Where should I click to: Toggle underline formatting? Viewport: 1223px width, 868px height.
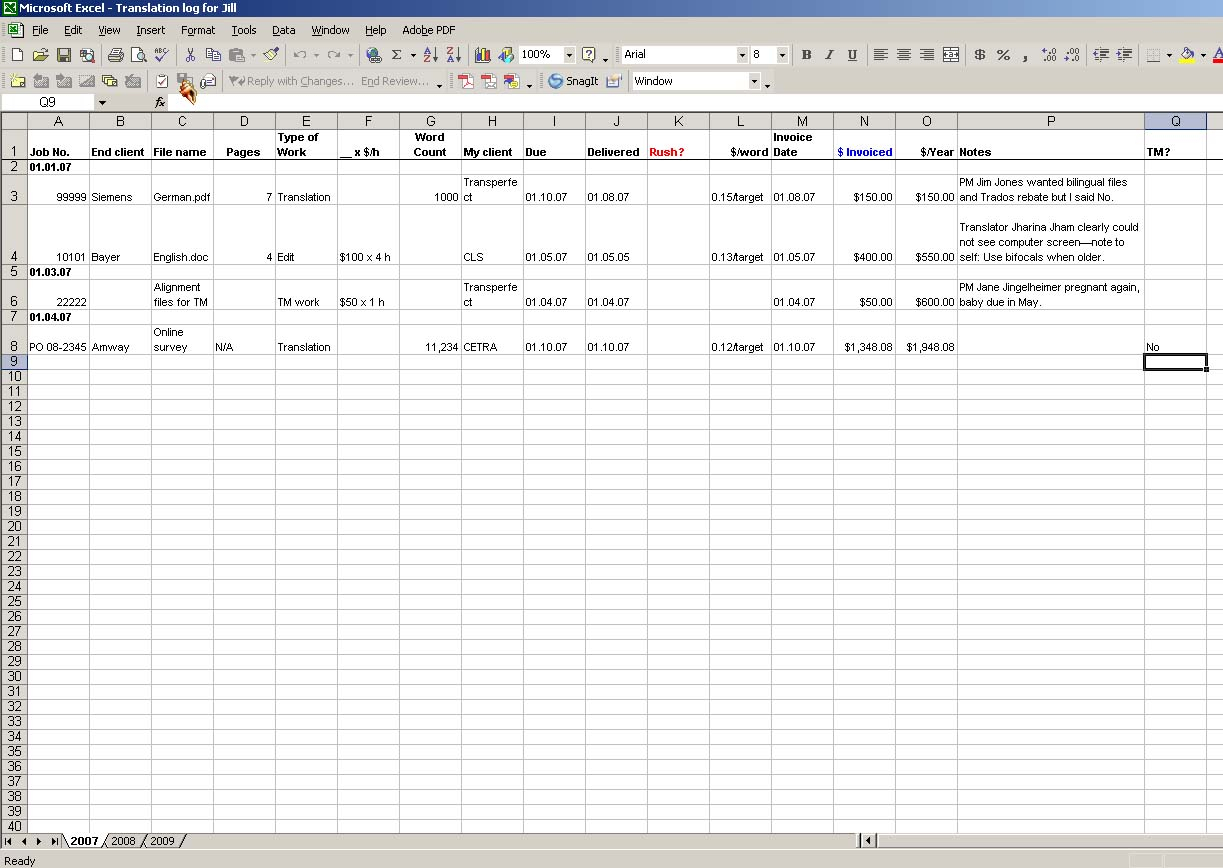point(852,55)
